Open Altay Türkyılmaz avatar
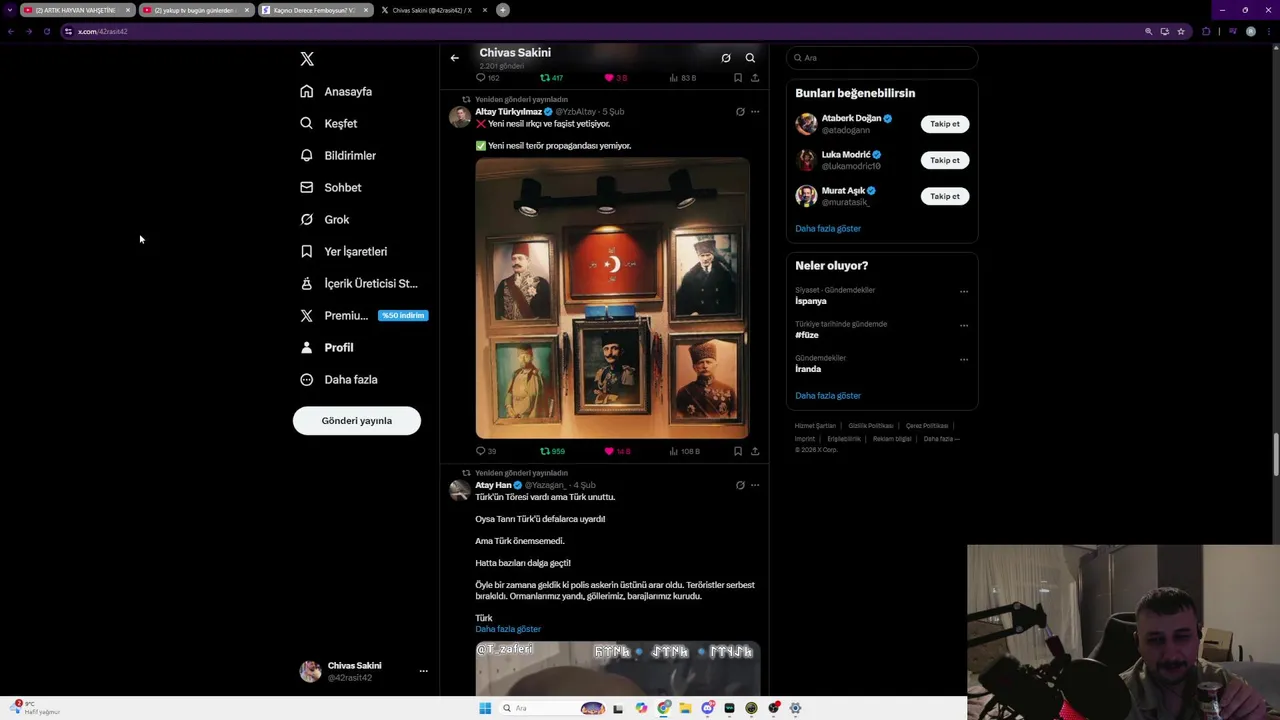1280x720 pixels. coord(460,117)
